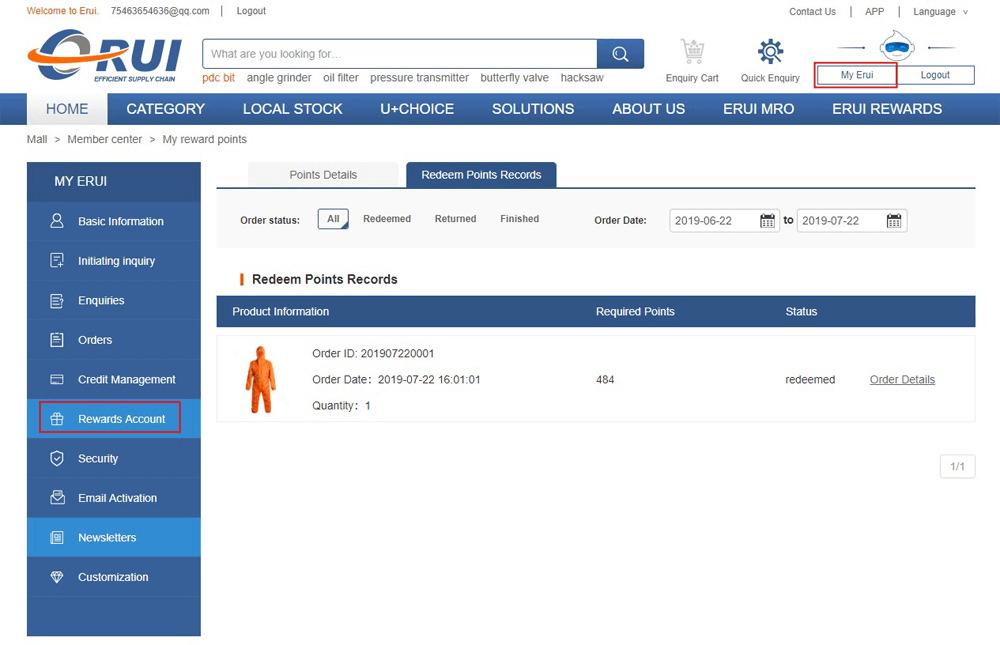
Task: Open the APP link
Action: 874,11
